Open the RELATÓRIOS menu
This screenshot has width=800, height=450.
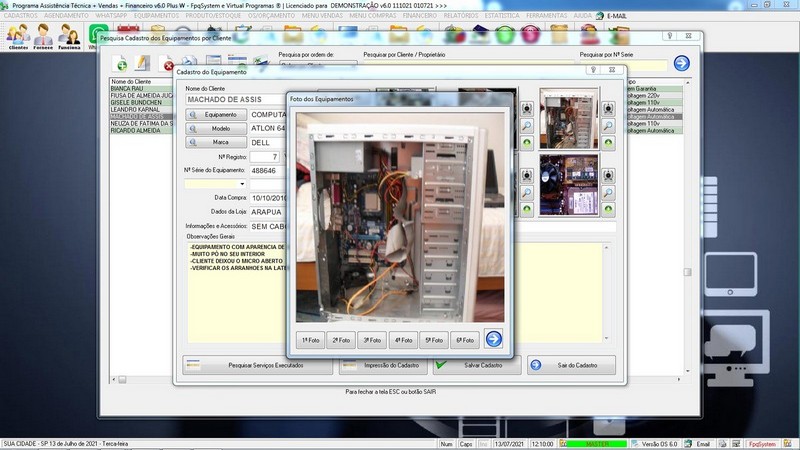pos(461,16)
